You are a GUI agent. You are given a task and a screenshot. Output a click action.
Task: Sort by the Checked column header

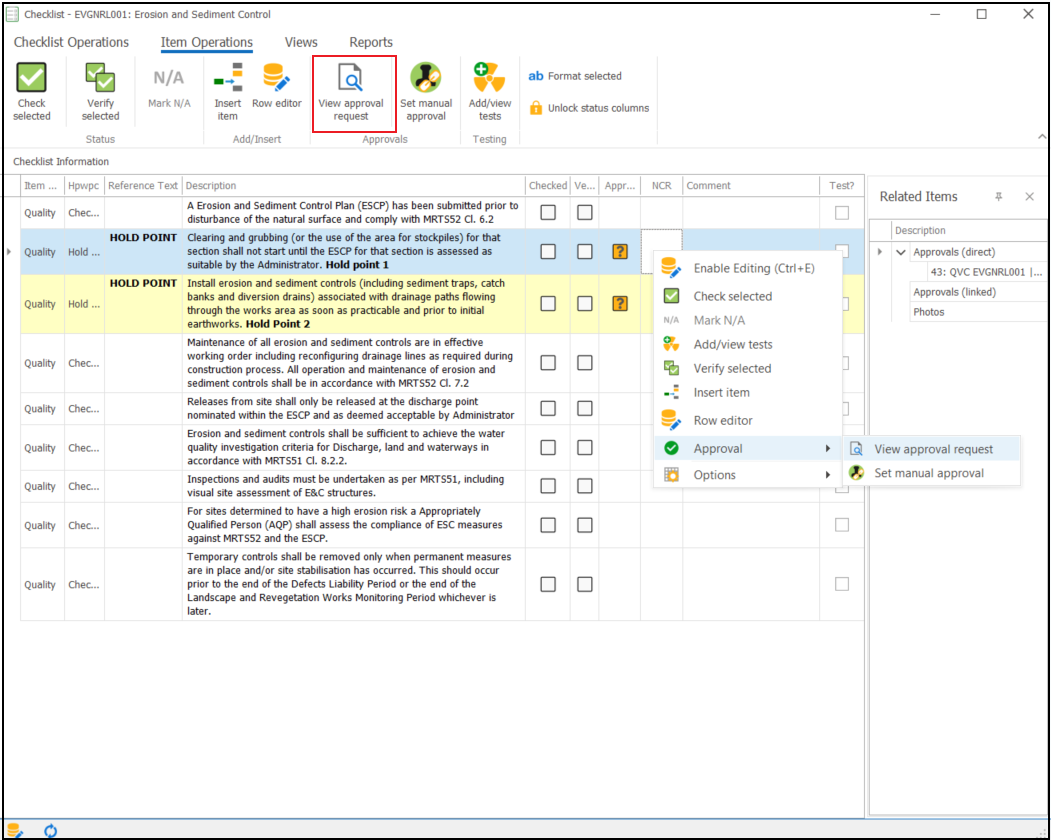click(548, 186)
